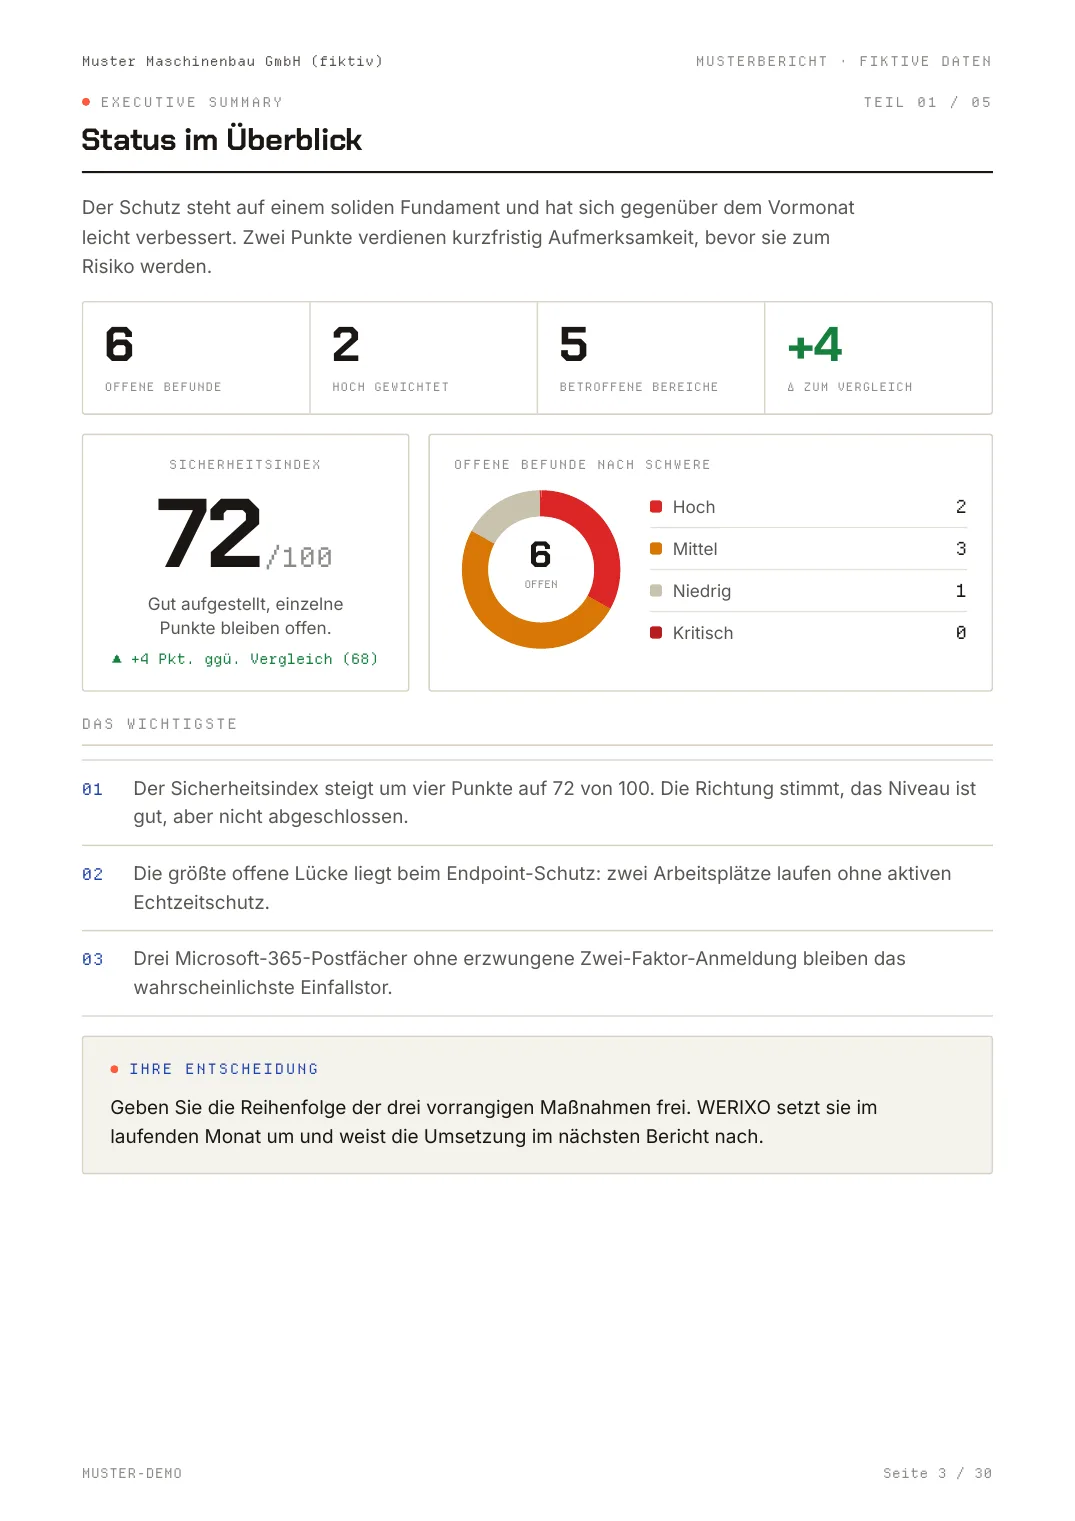The width and height of the screenshot is (1075, 1521).
Task: Click the Sicherheitsindex score 72
Action: (210, 533)
